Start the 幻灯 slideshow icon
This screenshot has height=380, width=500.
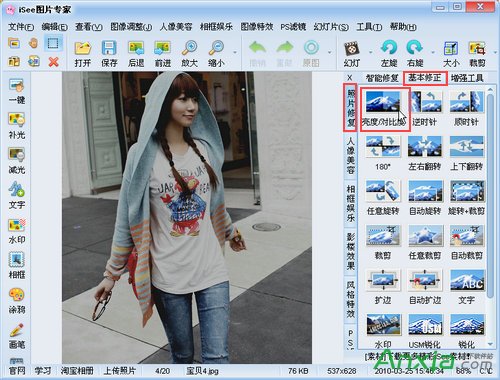coord(352,53)
